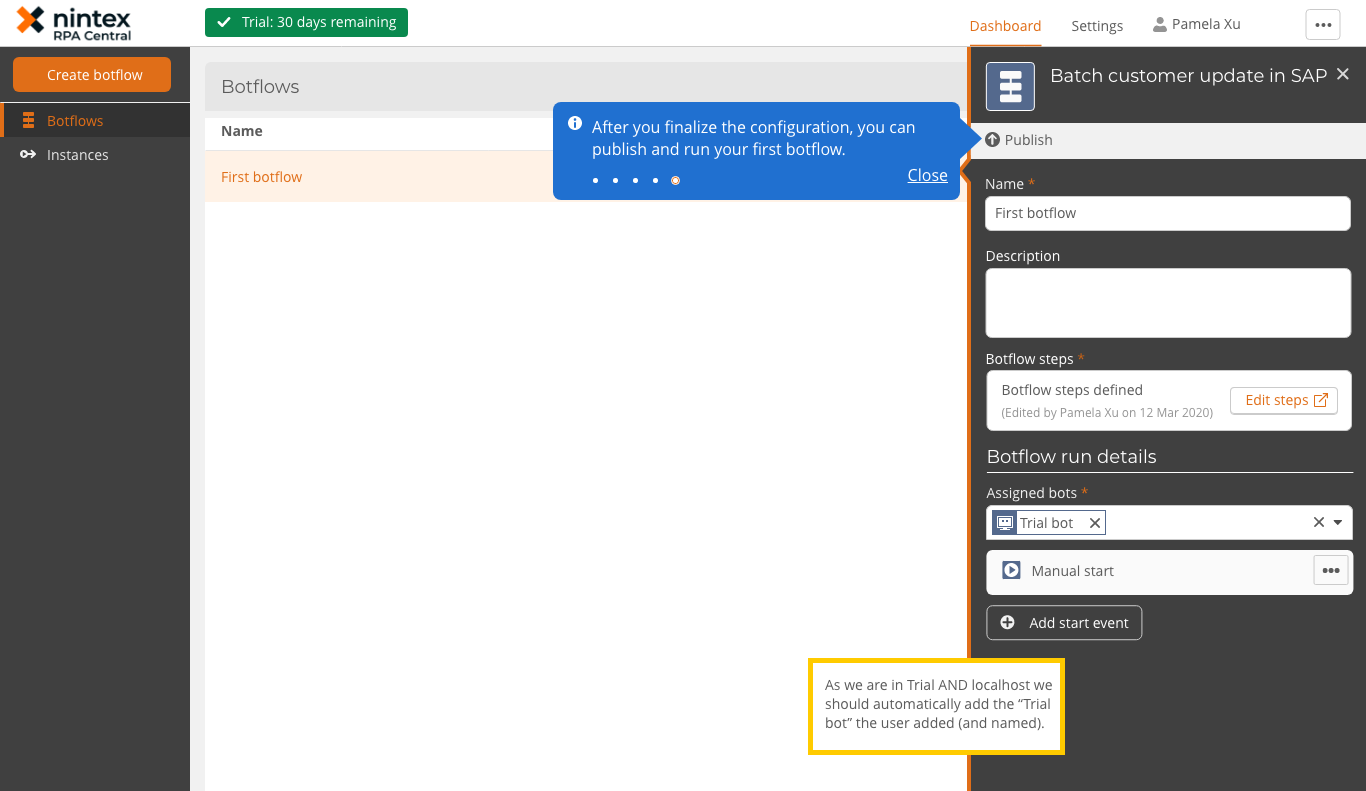Click the Publish button

pyautogui.click(x=1019, y=140)
